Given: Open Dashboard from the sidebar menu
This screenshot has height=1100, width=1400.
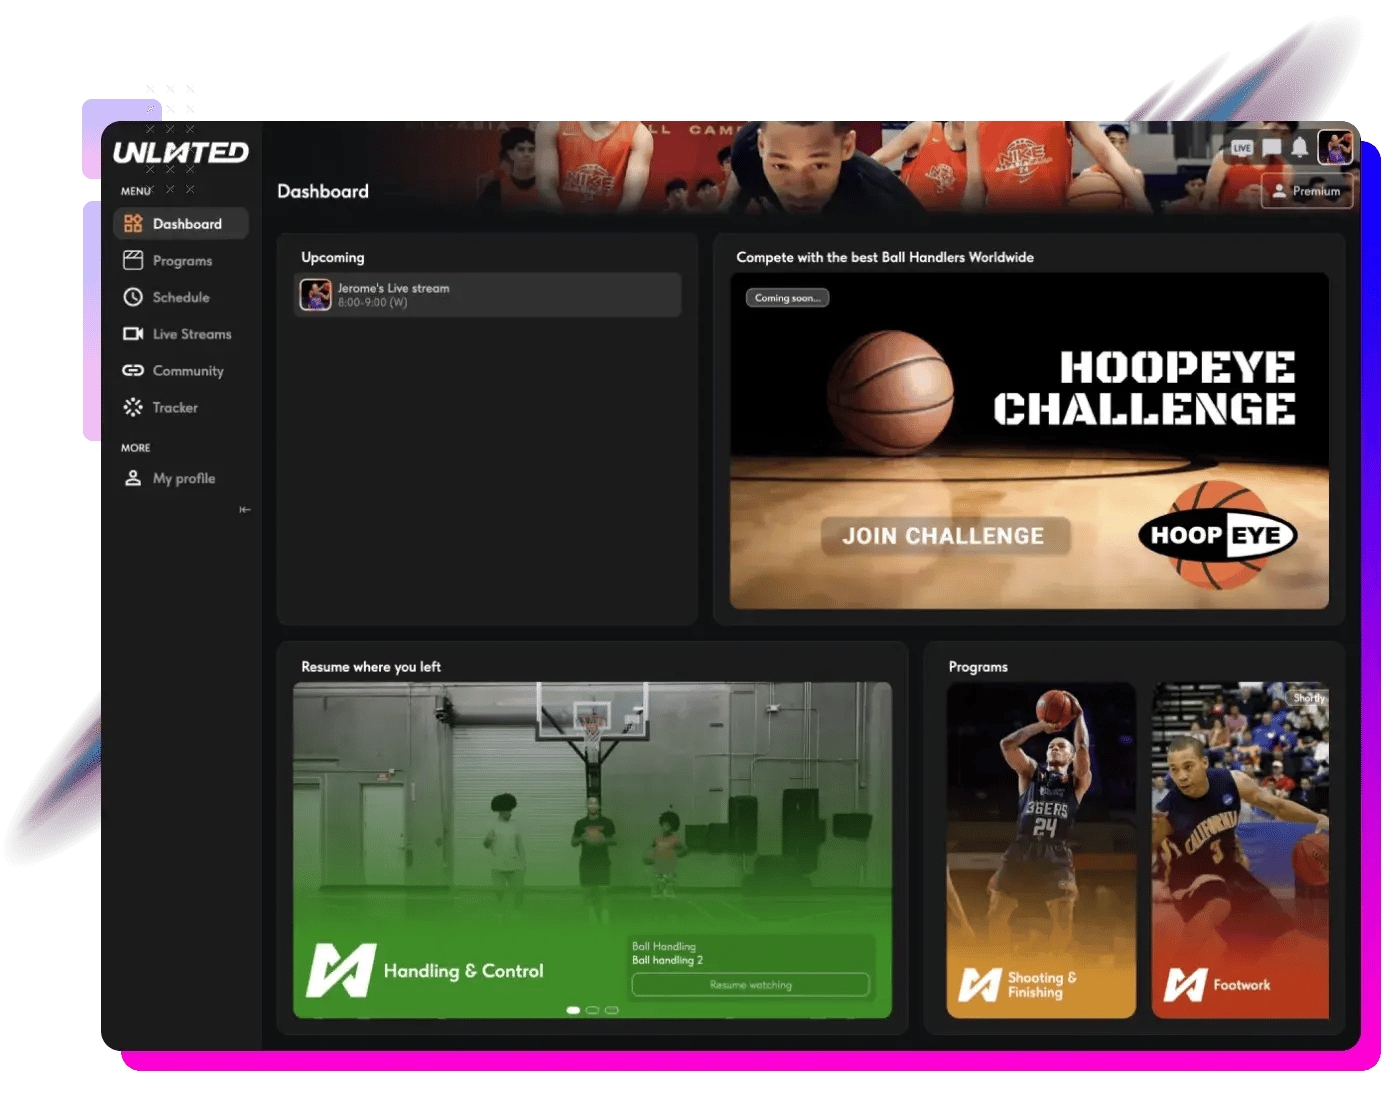Looking at the screenshot, I should [x=181, y=224].
